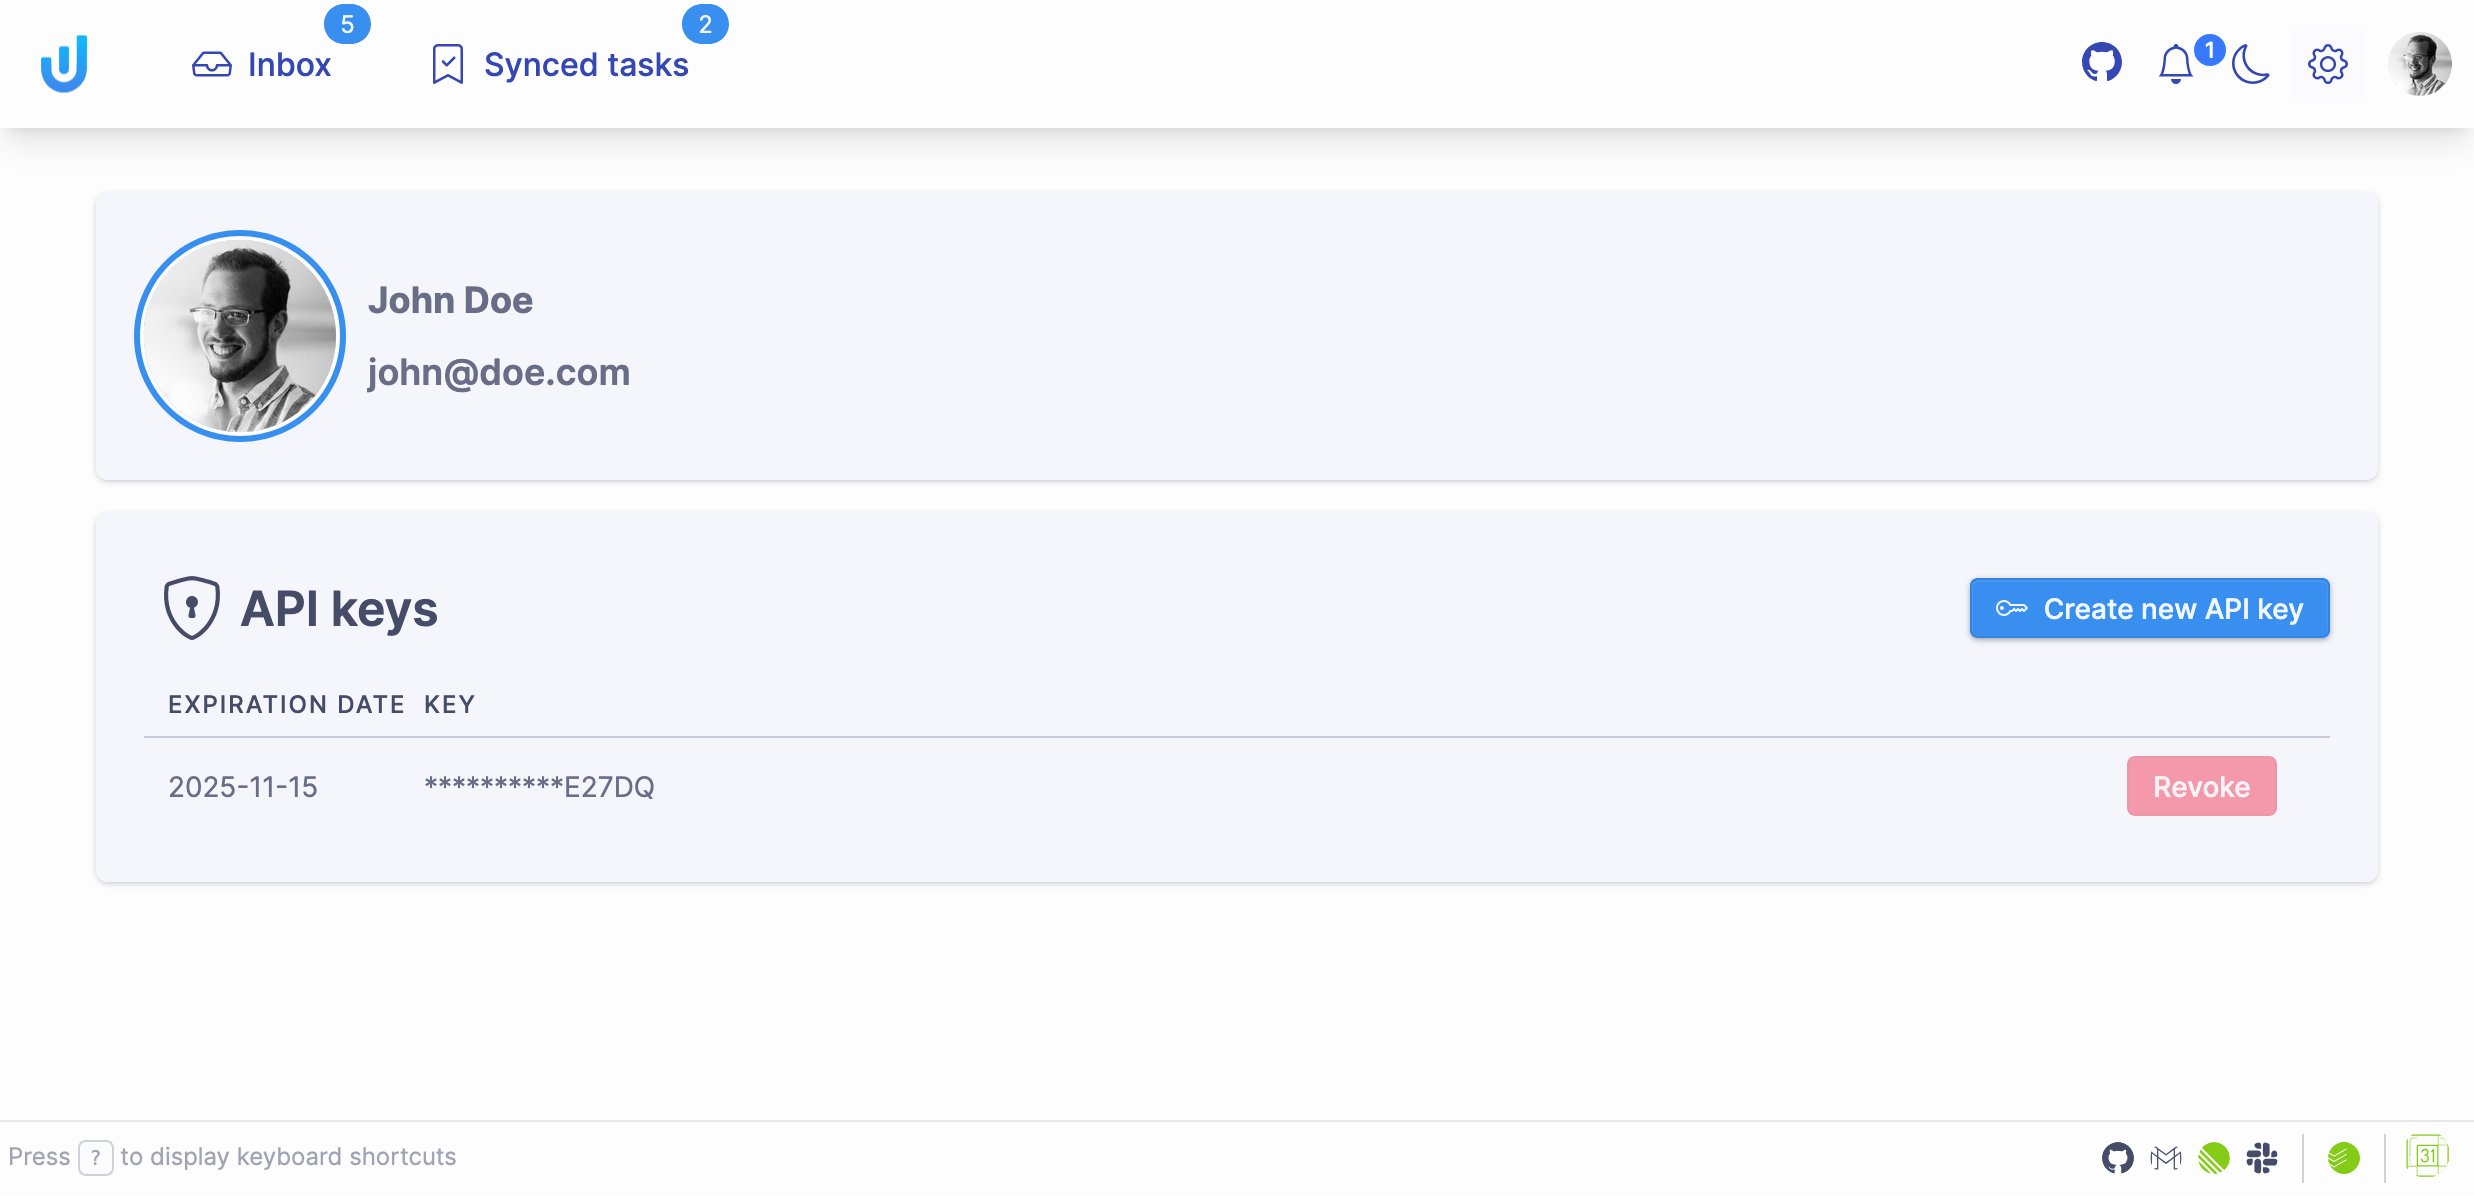Select the Slack integration icon
This screenshot has width=2474, height=1196.
[2263, 1157]
